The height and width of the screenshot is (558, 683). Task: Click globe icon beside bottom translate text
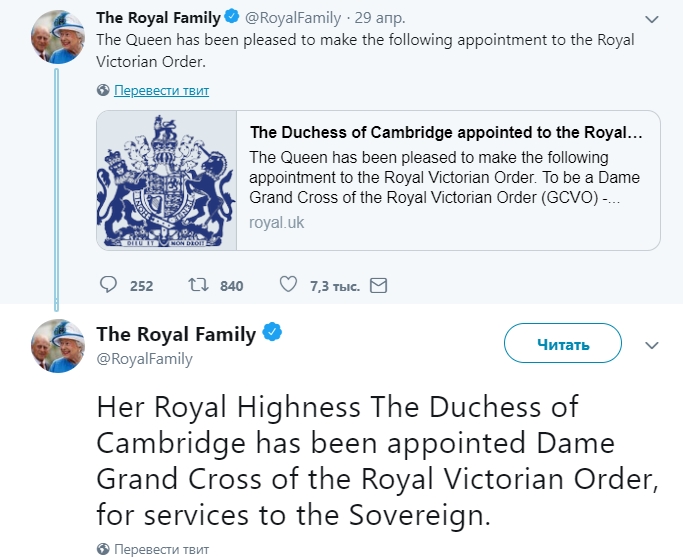pyautogui.click(x=103, y=549)
